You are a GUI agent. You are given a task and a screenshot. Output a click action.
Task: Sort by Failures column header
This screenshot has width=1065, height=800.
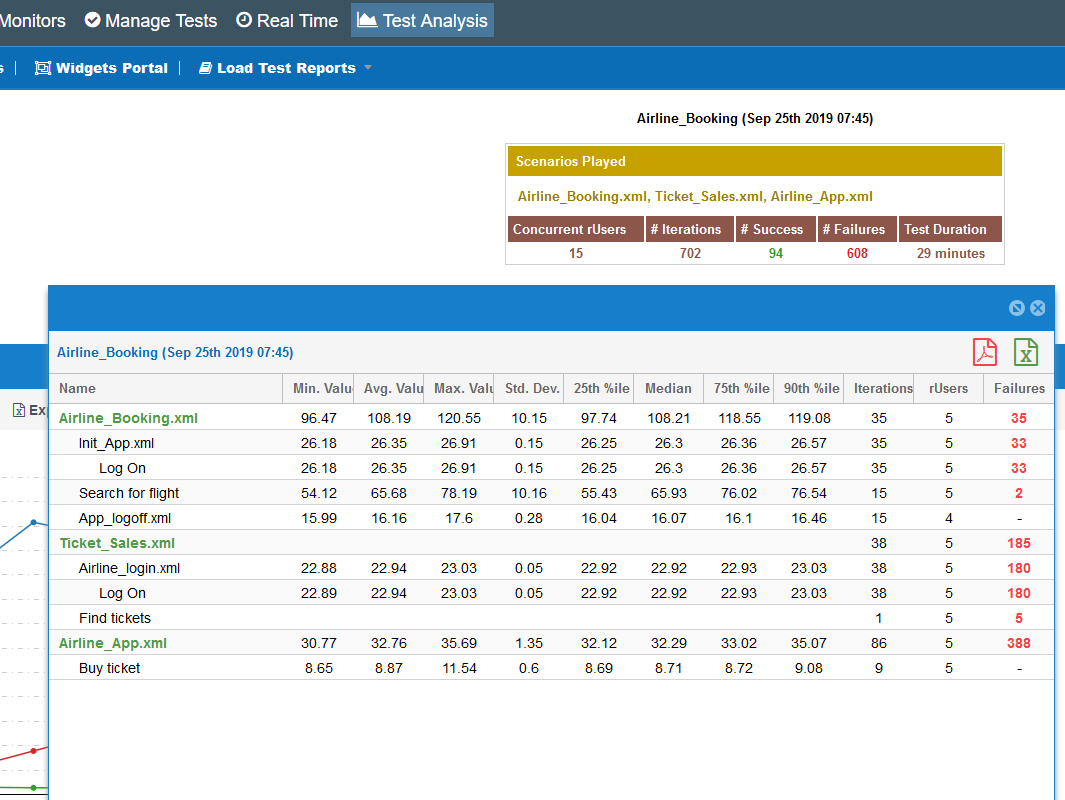point(1019,388)
